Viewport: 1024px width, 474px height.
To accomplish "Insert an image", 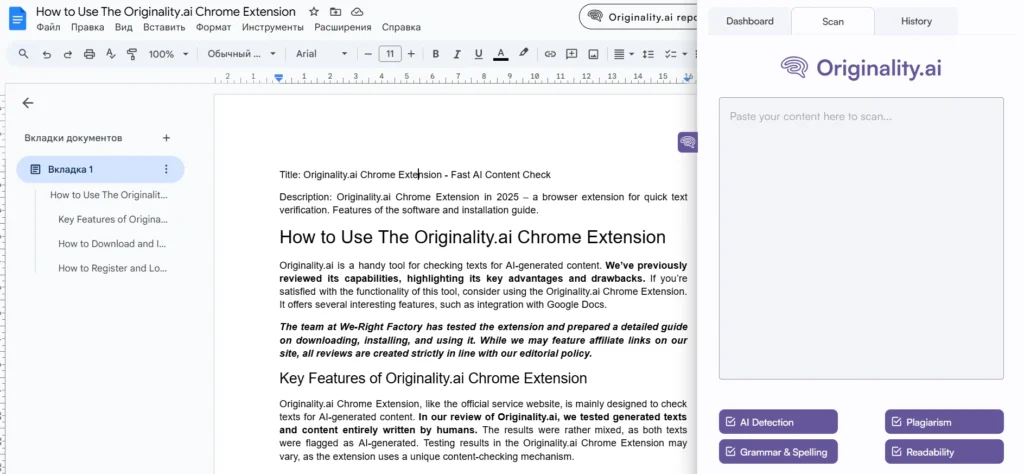I will click(x=593, y=54).
